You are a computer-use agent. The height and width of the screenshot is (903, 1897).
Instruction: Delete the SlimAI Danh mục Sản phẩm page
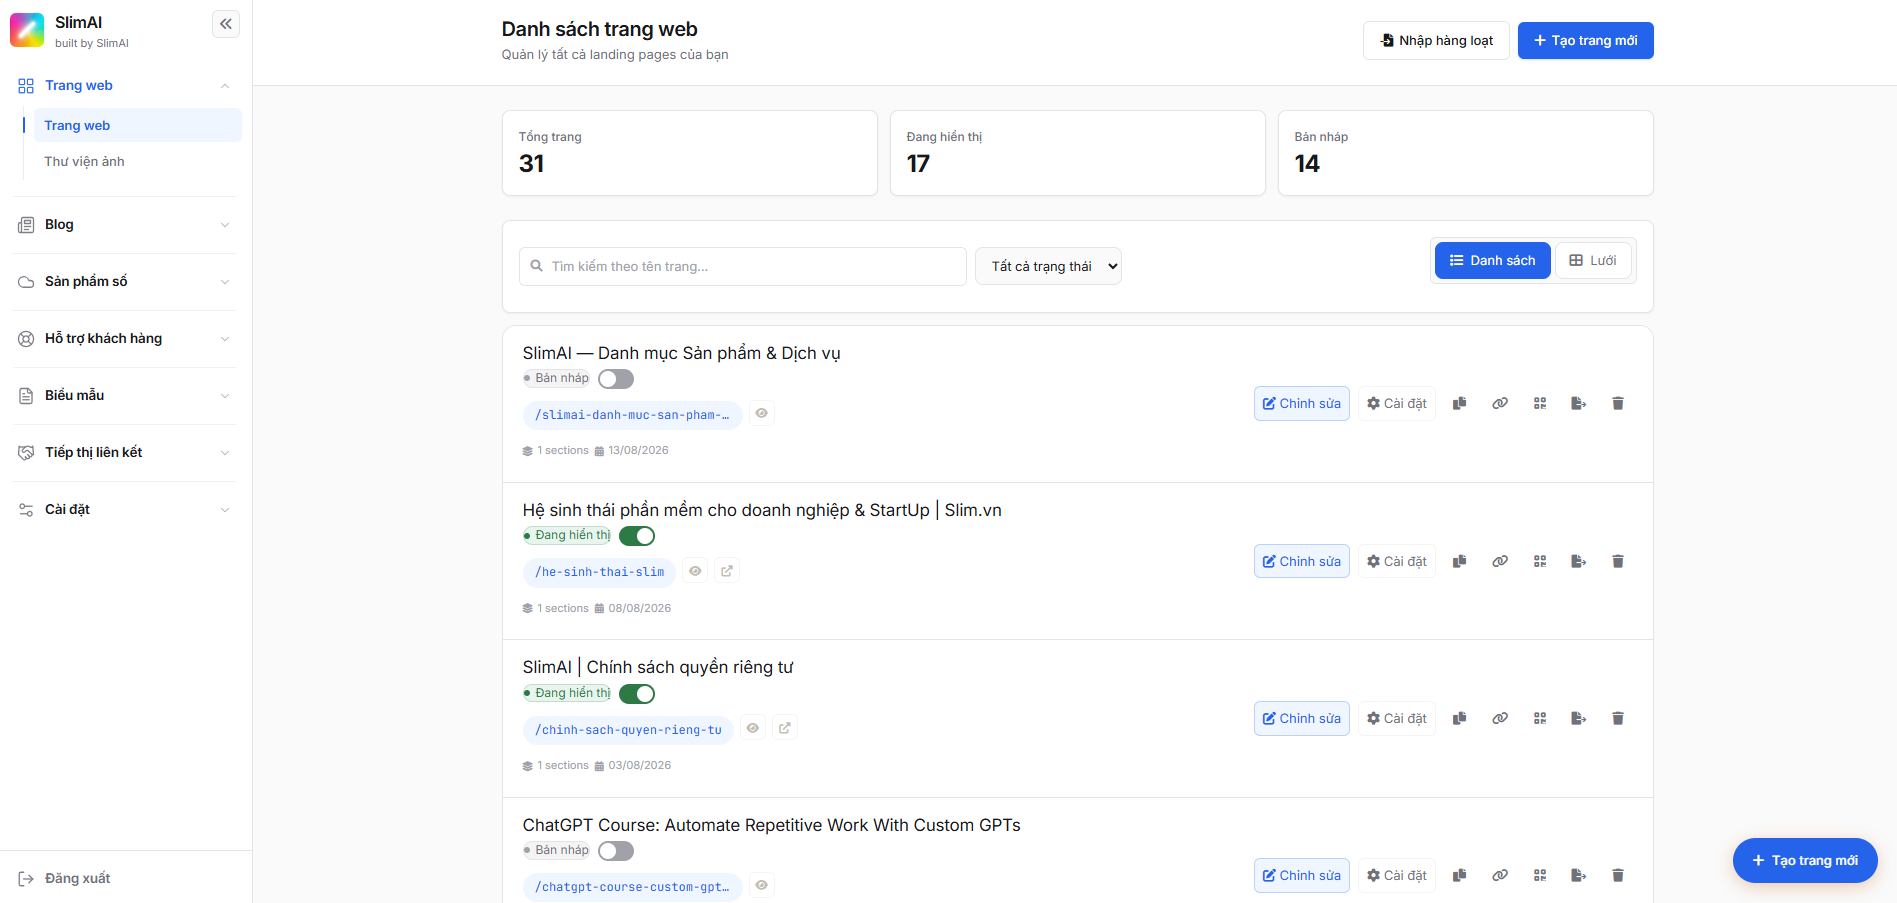pyautogui.click(x=1618, y=403)
